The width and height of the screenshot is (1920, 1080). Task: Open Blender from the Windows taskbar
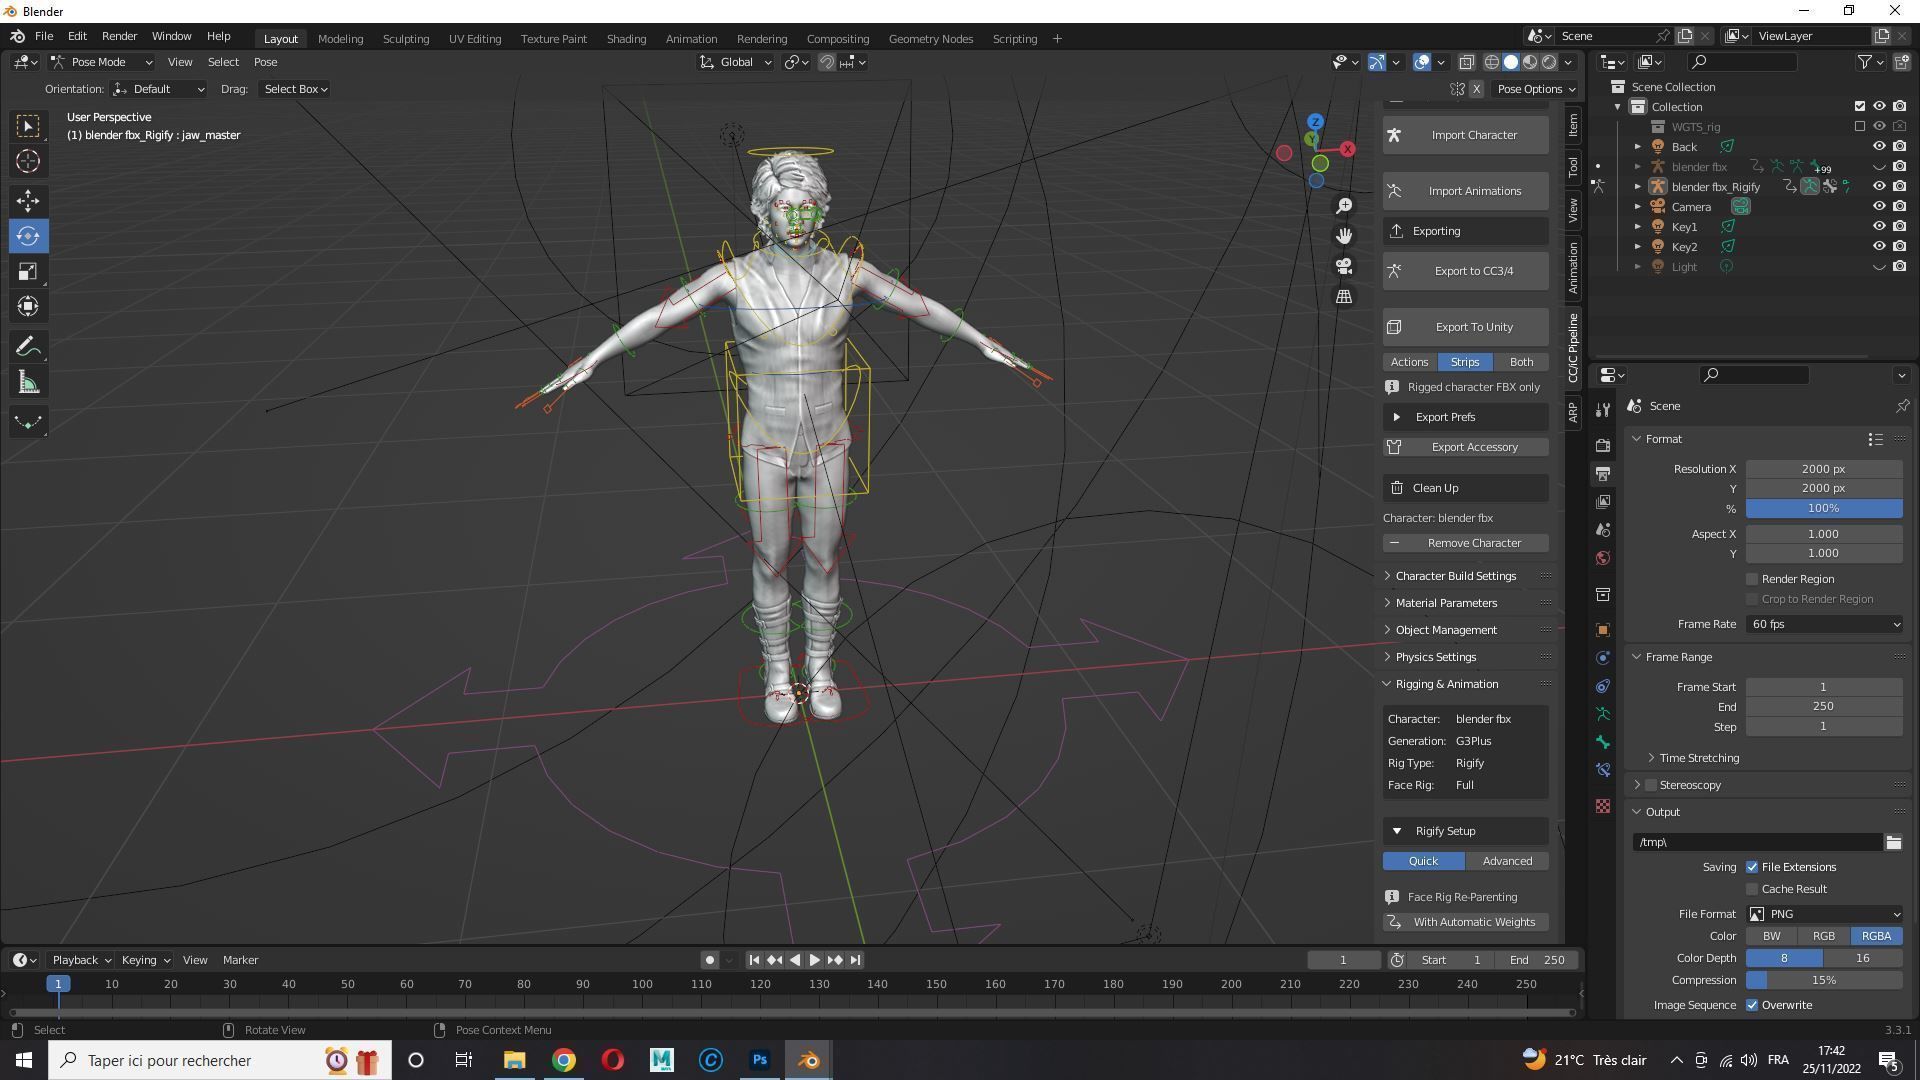[809, 1060]
